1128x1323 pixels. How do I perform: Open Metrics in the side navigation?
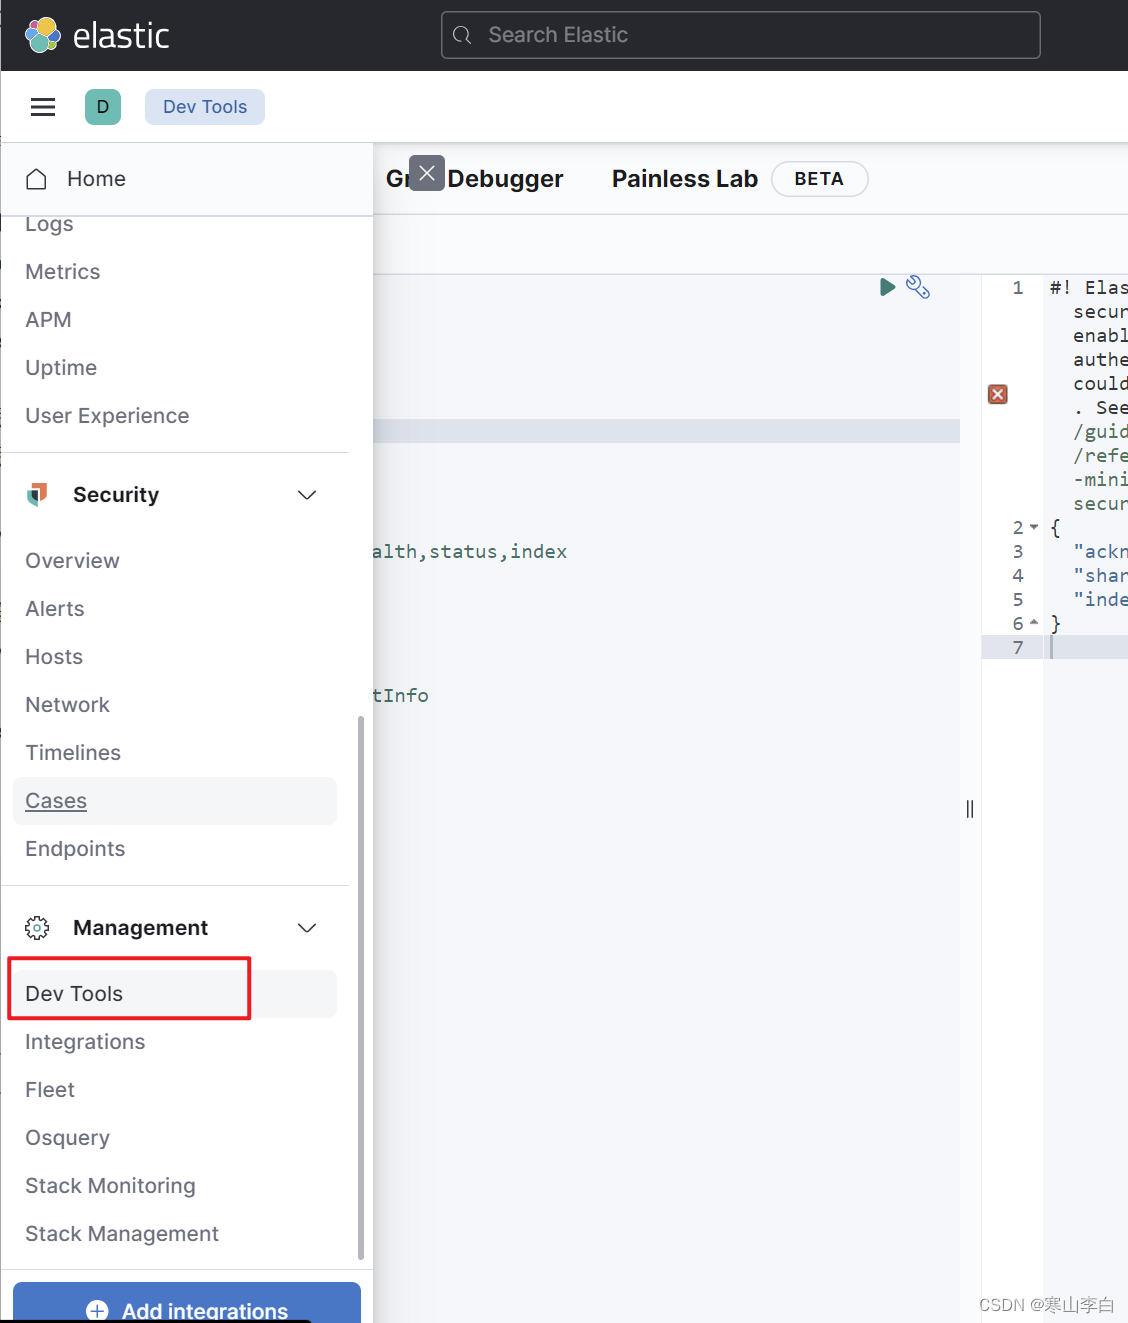point(63,272)
